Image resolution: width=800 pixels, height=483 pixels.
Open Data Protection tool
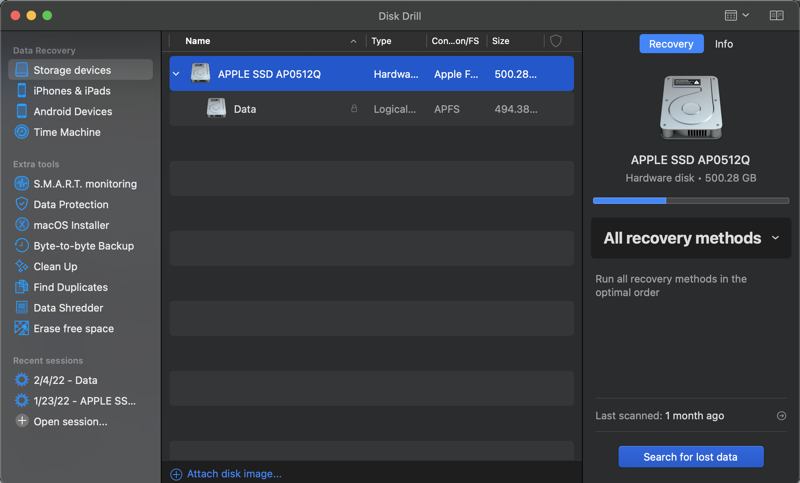pos(70,205)
